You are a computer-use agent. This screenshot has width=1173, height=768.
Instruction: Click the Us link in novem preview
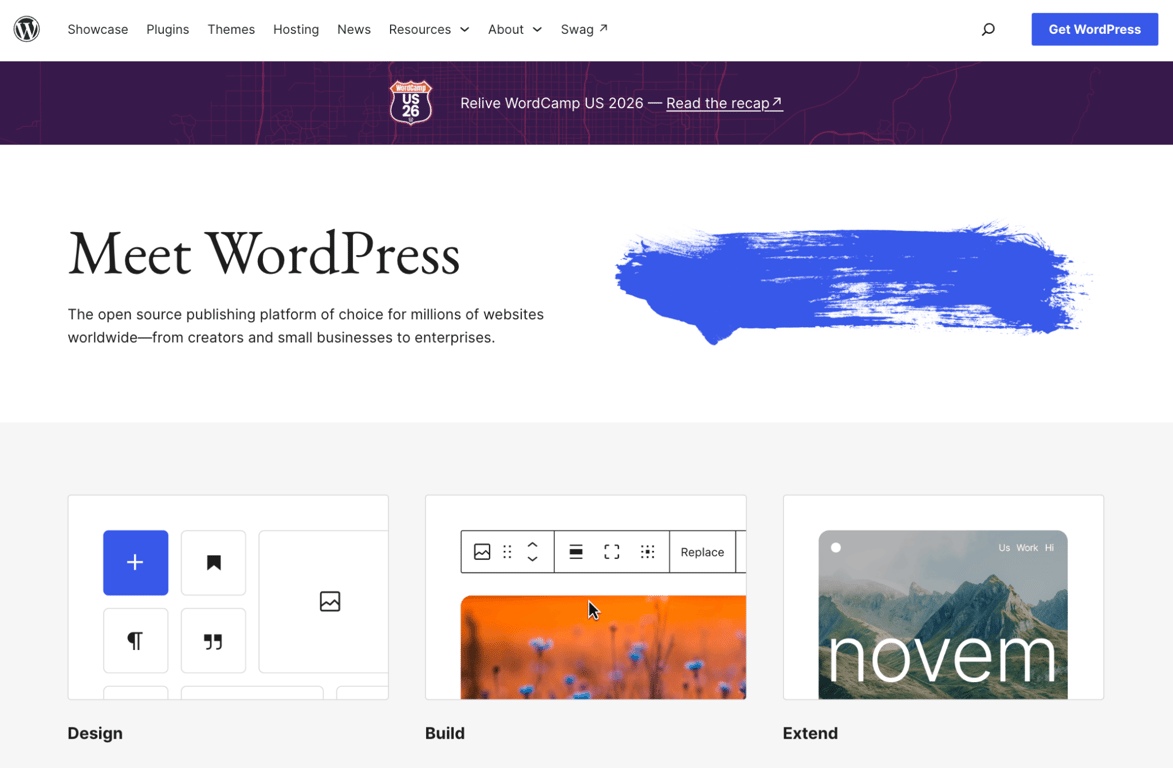click(x=1004, y=547)
